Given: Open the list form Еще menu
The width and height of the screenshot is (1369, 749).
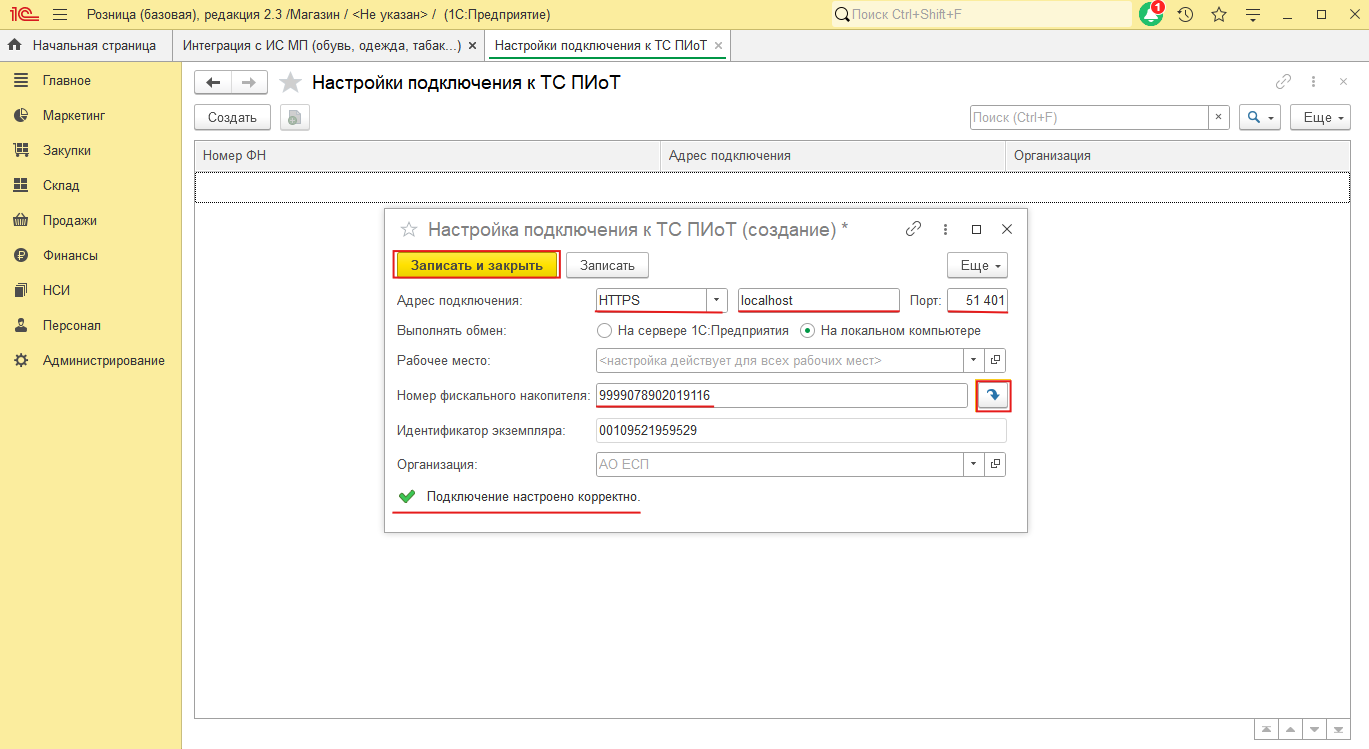Looking at the screenshot, I should coord(1319,118).
